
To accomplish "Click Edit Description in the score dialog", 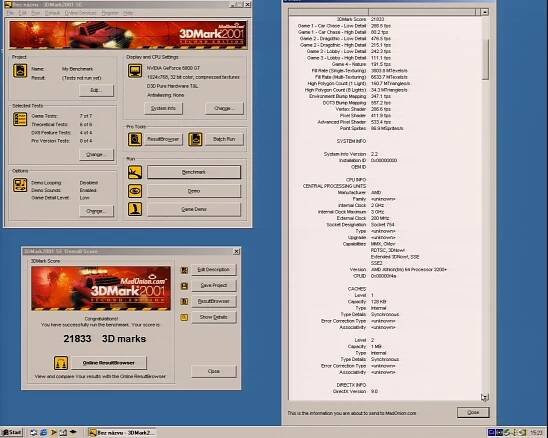I will coord(214,270).
